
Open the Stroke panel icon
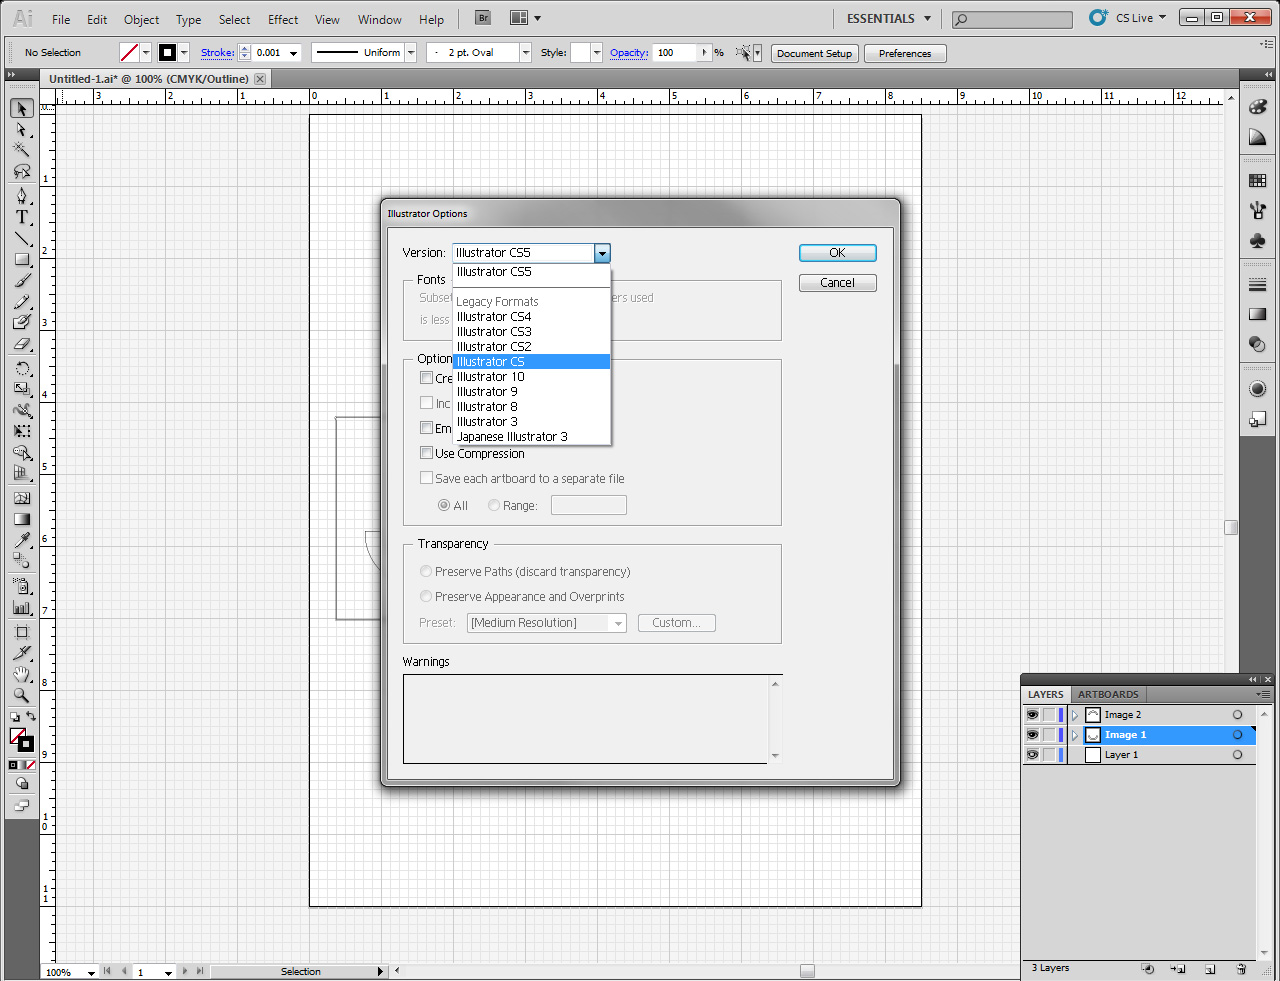pyautogui.click(x=1258, y=285)
